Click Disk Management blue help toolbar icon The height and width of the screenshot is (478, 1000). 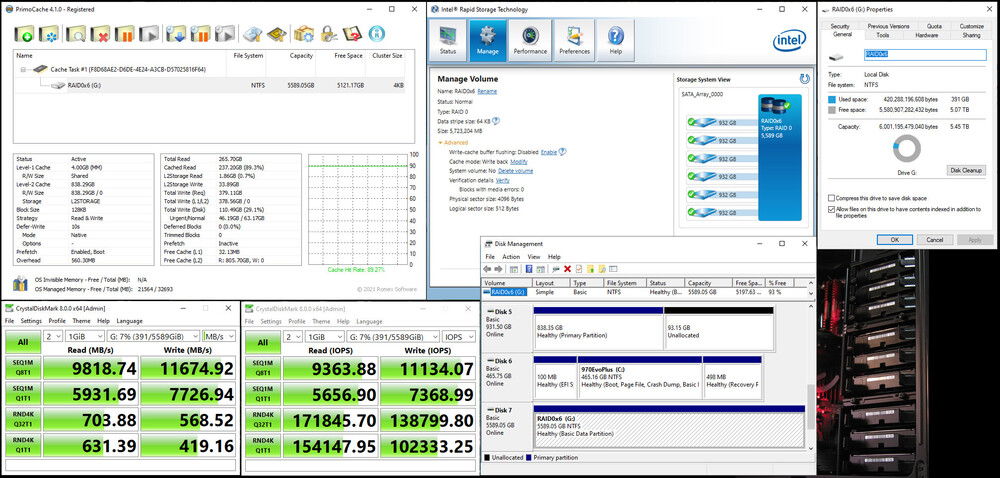529,269
